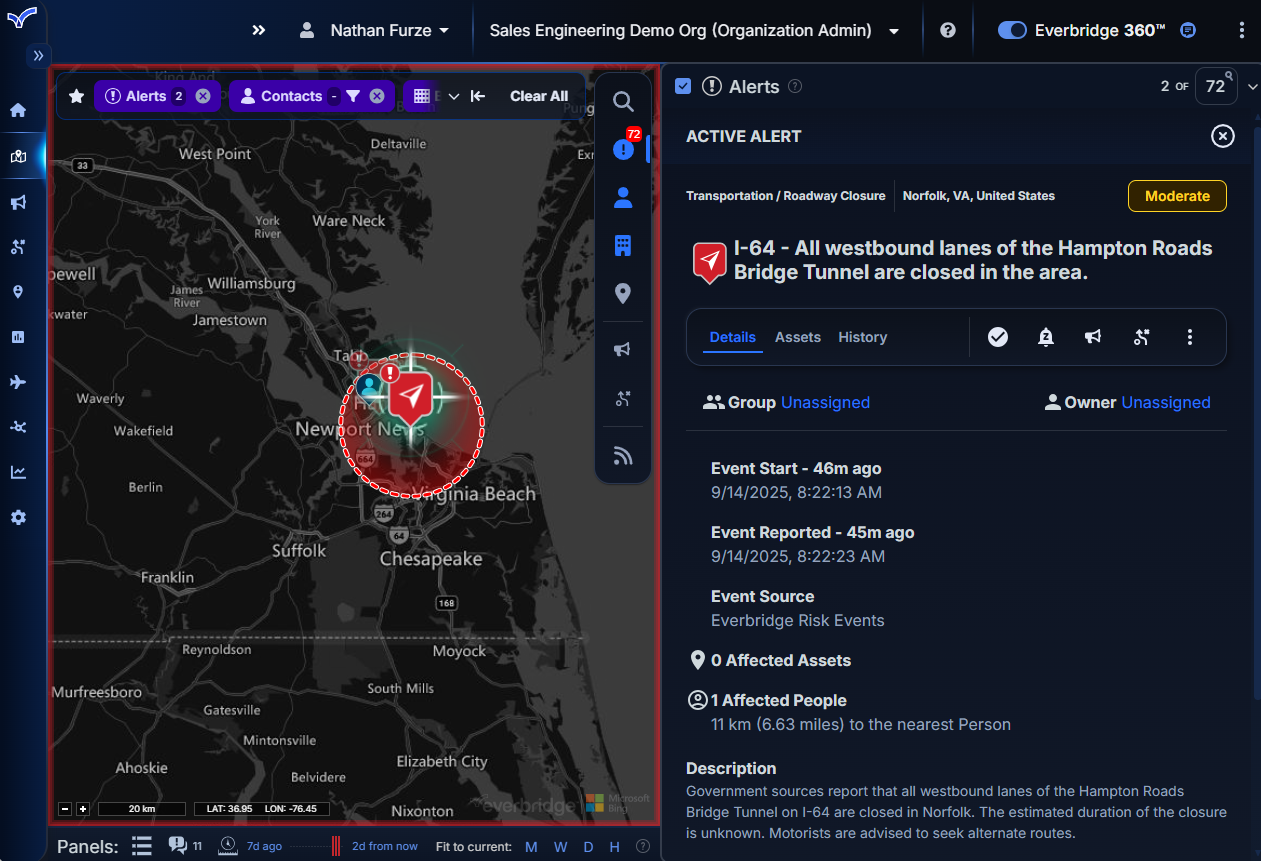1261x861 pixels.
Task: Open the History tab
Action: 862,337
